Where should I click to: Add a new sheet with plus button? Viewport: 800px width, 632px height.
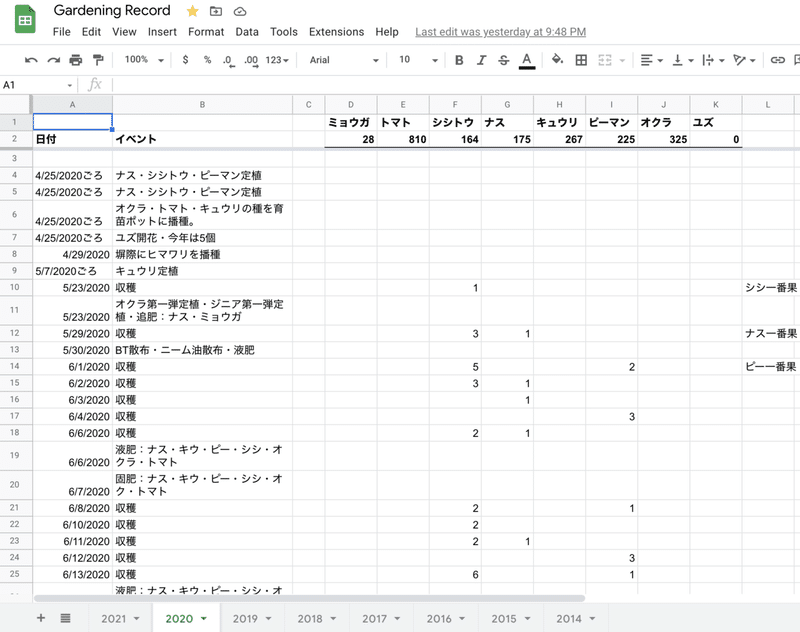(41, 618)
